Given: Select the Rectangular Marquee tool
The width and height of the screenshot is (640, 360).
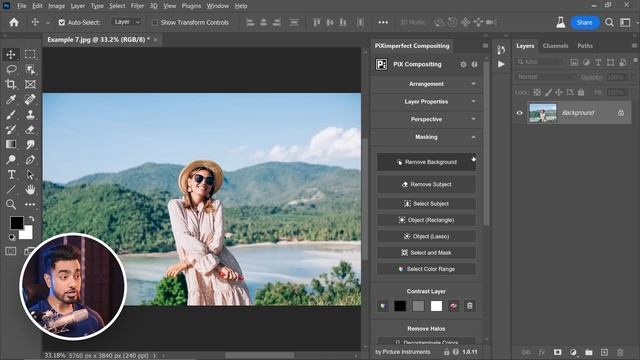Looking at the screenshot, I should pyautogui.click(x=30, y=54).
